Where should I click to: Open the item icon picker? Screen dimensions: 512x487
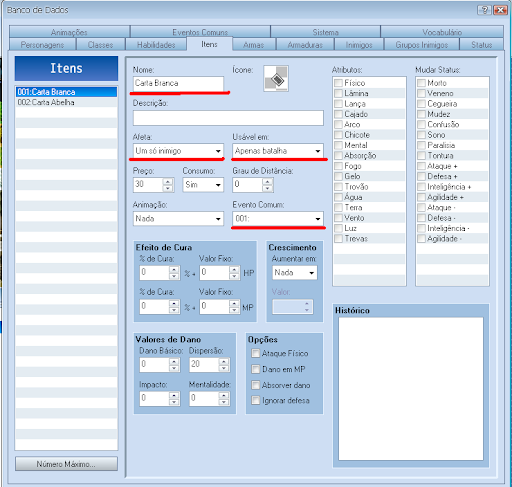(x=276, y=79)
